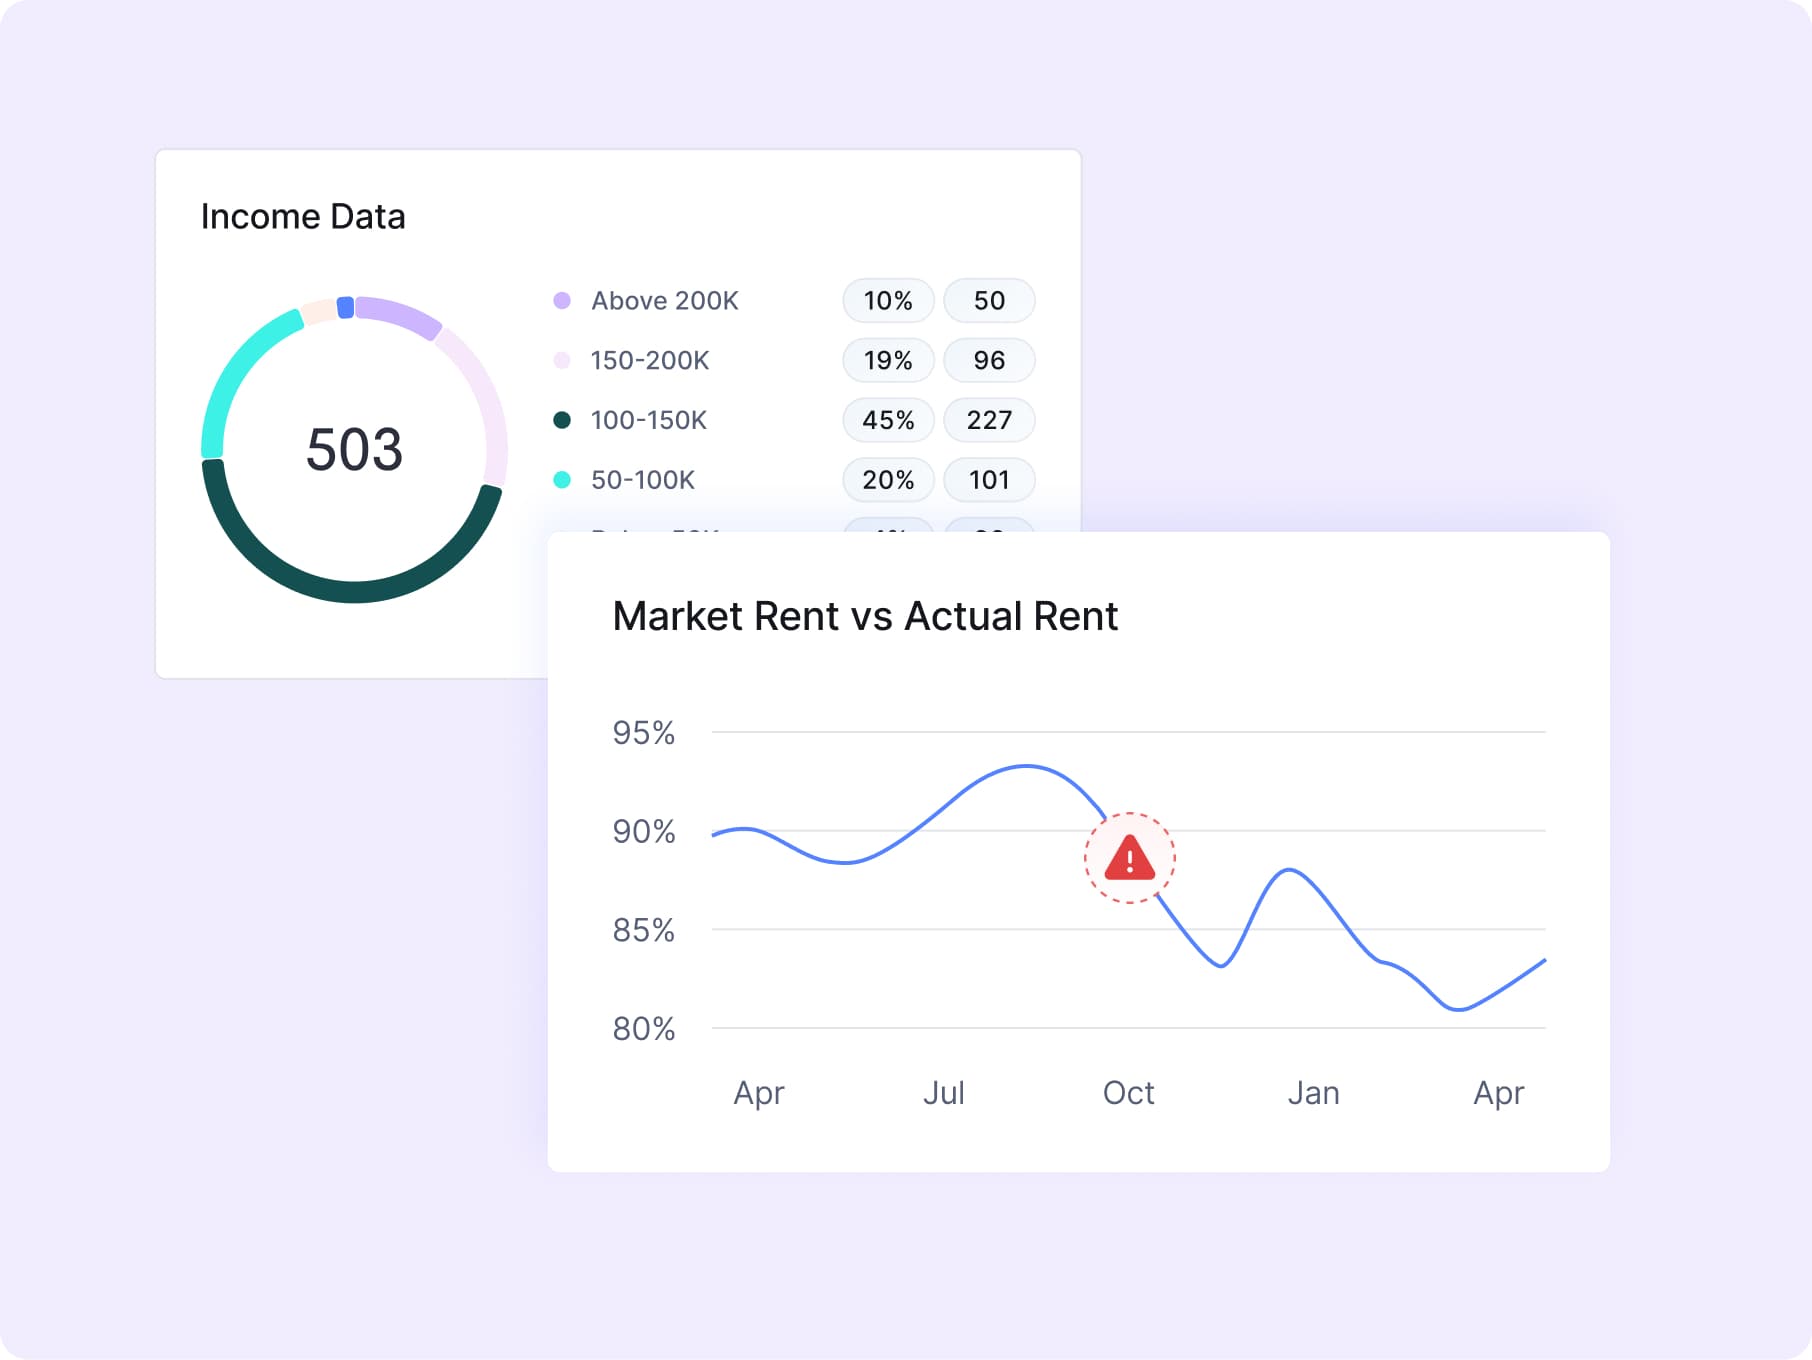This screenshot has height=1360, width=1812.
Task: Toggle visibility of the 100-150K segment
Action: [x=649, y=420]
